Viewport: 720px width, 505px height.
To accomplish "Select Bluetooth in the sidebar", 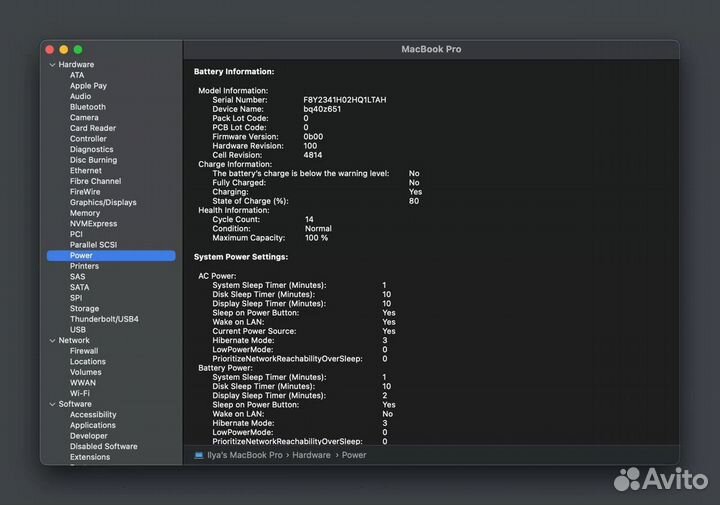I will click(x=88, y=107).
